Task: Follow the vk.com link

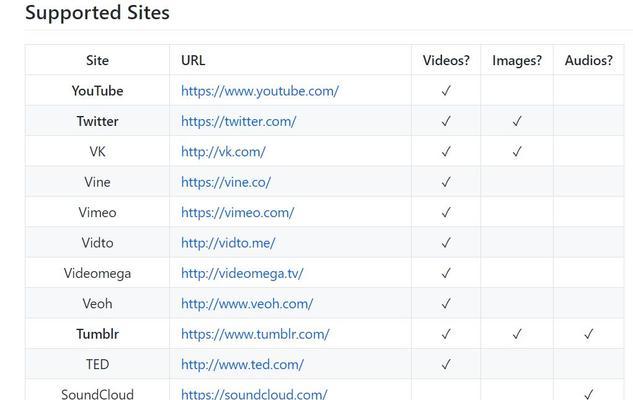Action: tap(223, 152)
